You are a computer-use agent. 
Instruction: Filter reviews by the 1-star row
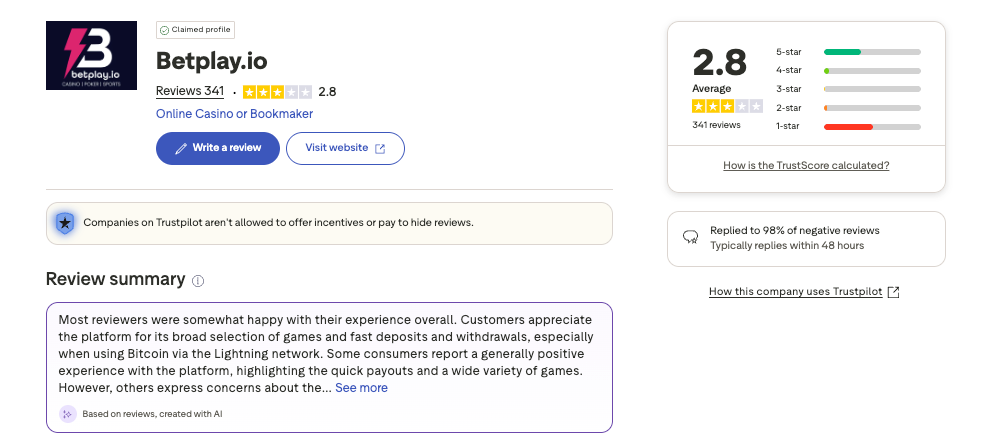[x=847, y=126]
